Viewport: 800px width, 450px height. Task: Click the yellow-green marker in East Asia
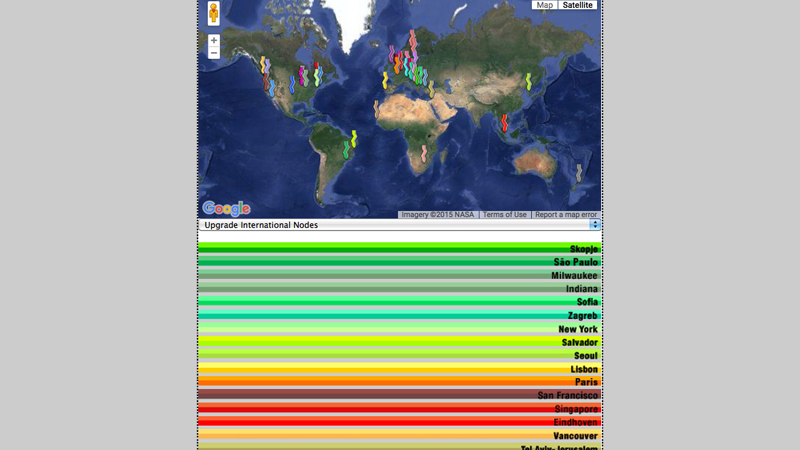coord(529,82)
